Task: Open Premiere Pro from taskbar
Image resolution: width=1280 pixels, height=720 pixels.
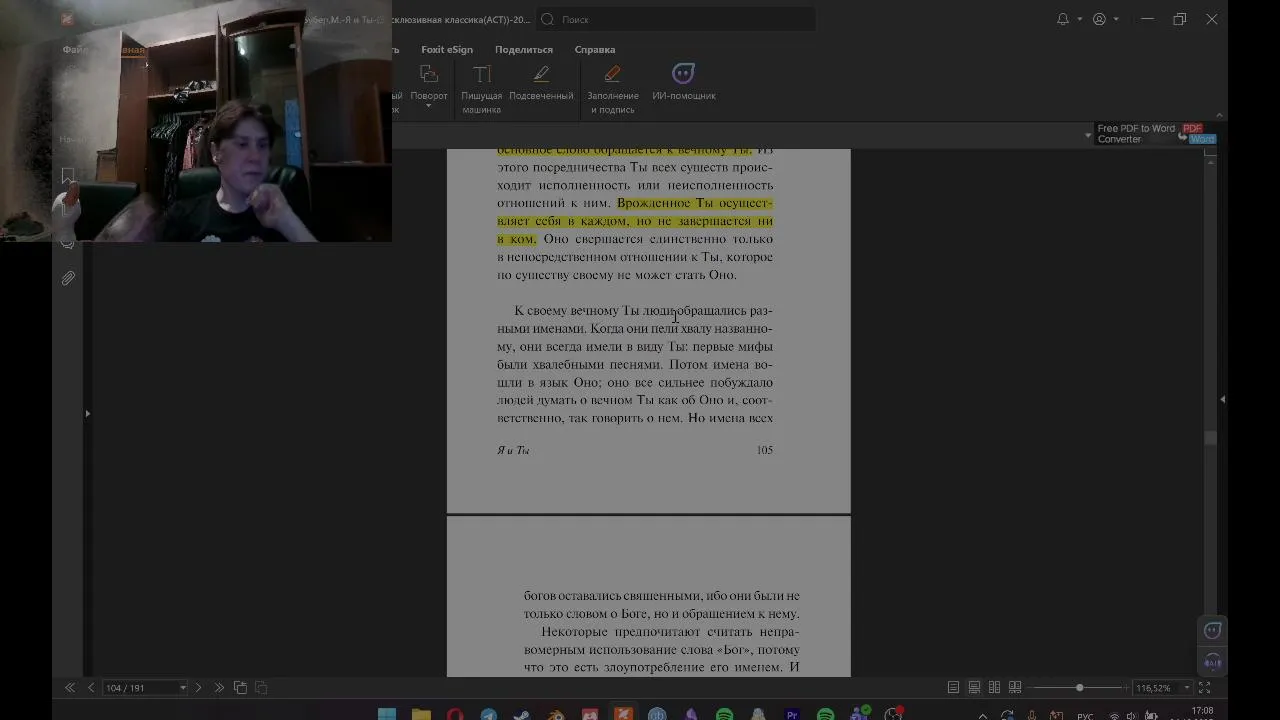Action: pyautogui.click(x=792, y=714)
